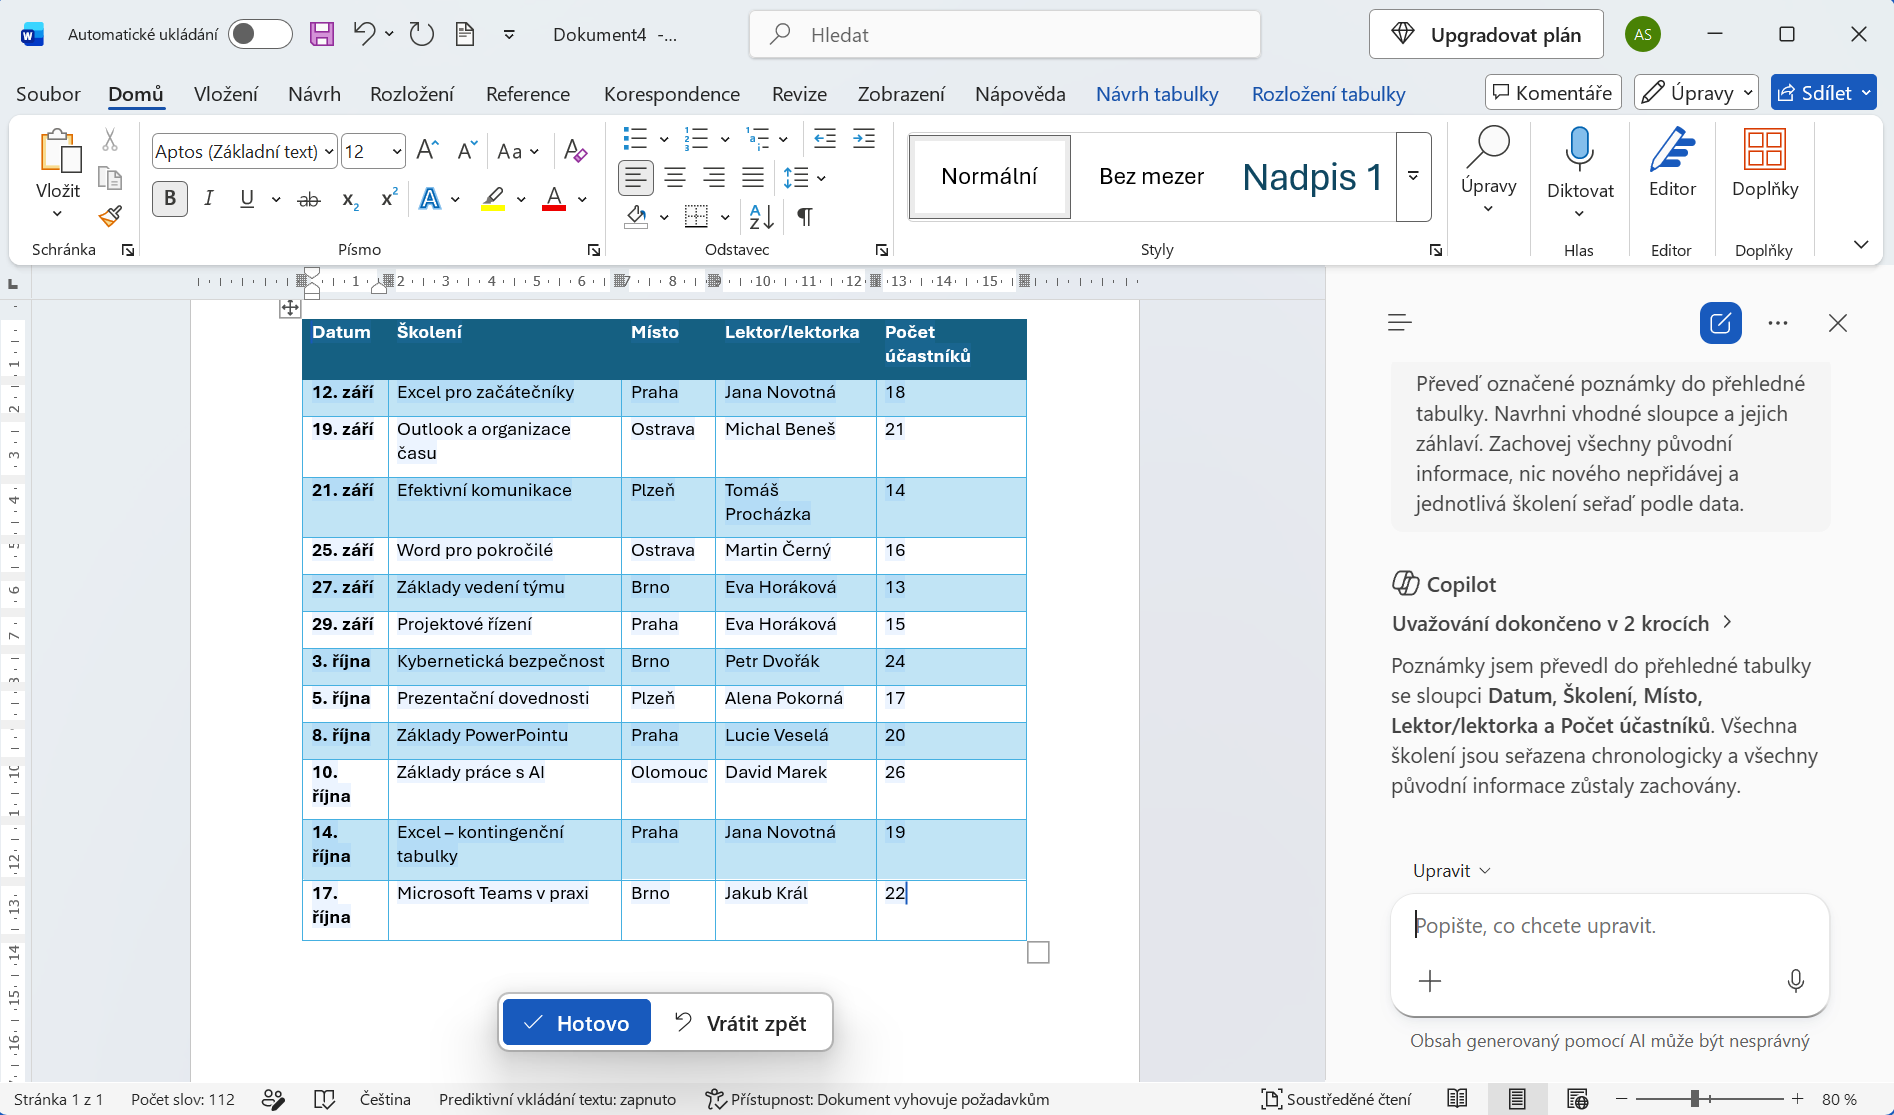Expand Úpravy mode dropdown at top right
This screenshot has width=1894, height=1115.
click(x=1748, y=93)
